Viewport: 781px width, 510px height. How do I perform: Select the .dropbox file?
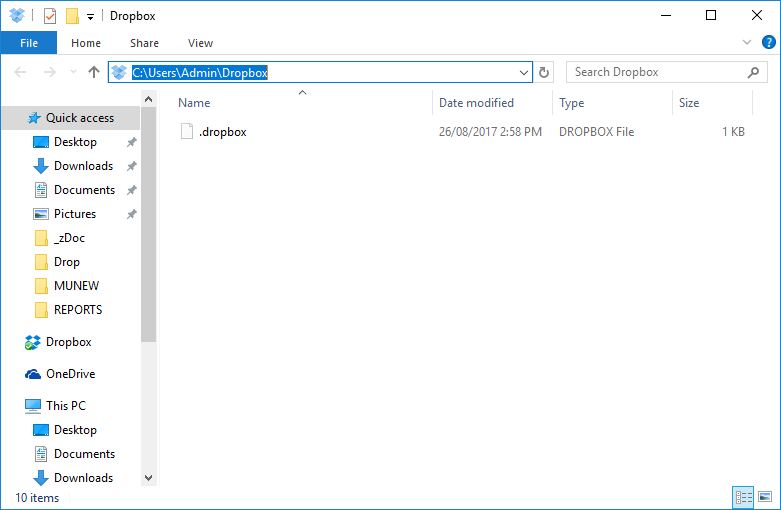pyautogui.click(x=223, y=132)
